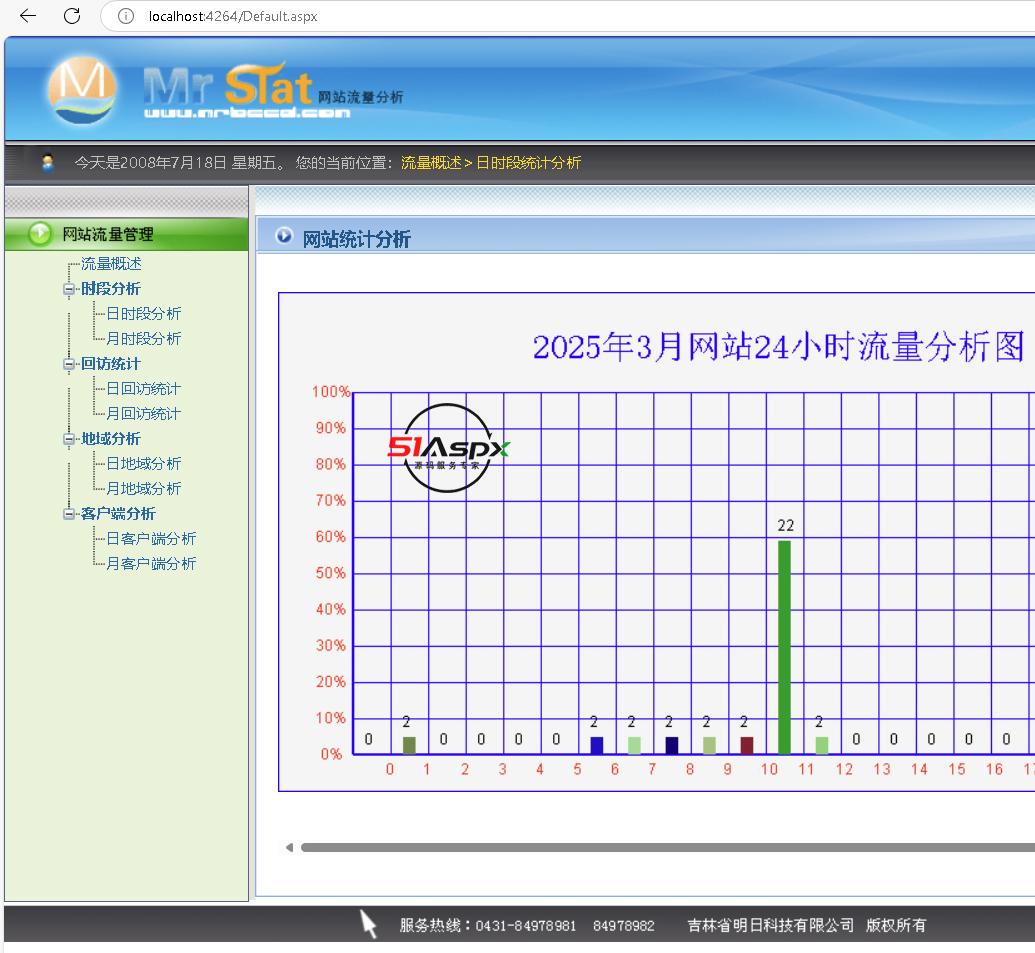The height and width of the screenshot is (953, 1035).
Task: Click the 60% label on the y-axis
Action: (x=331, y=537)
